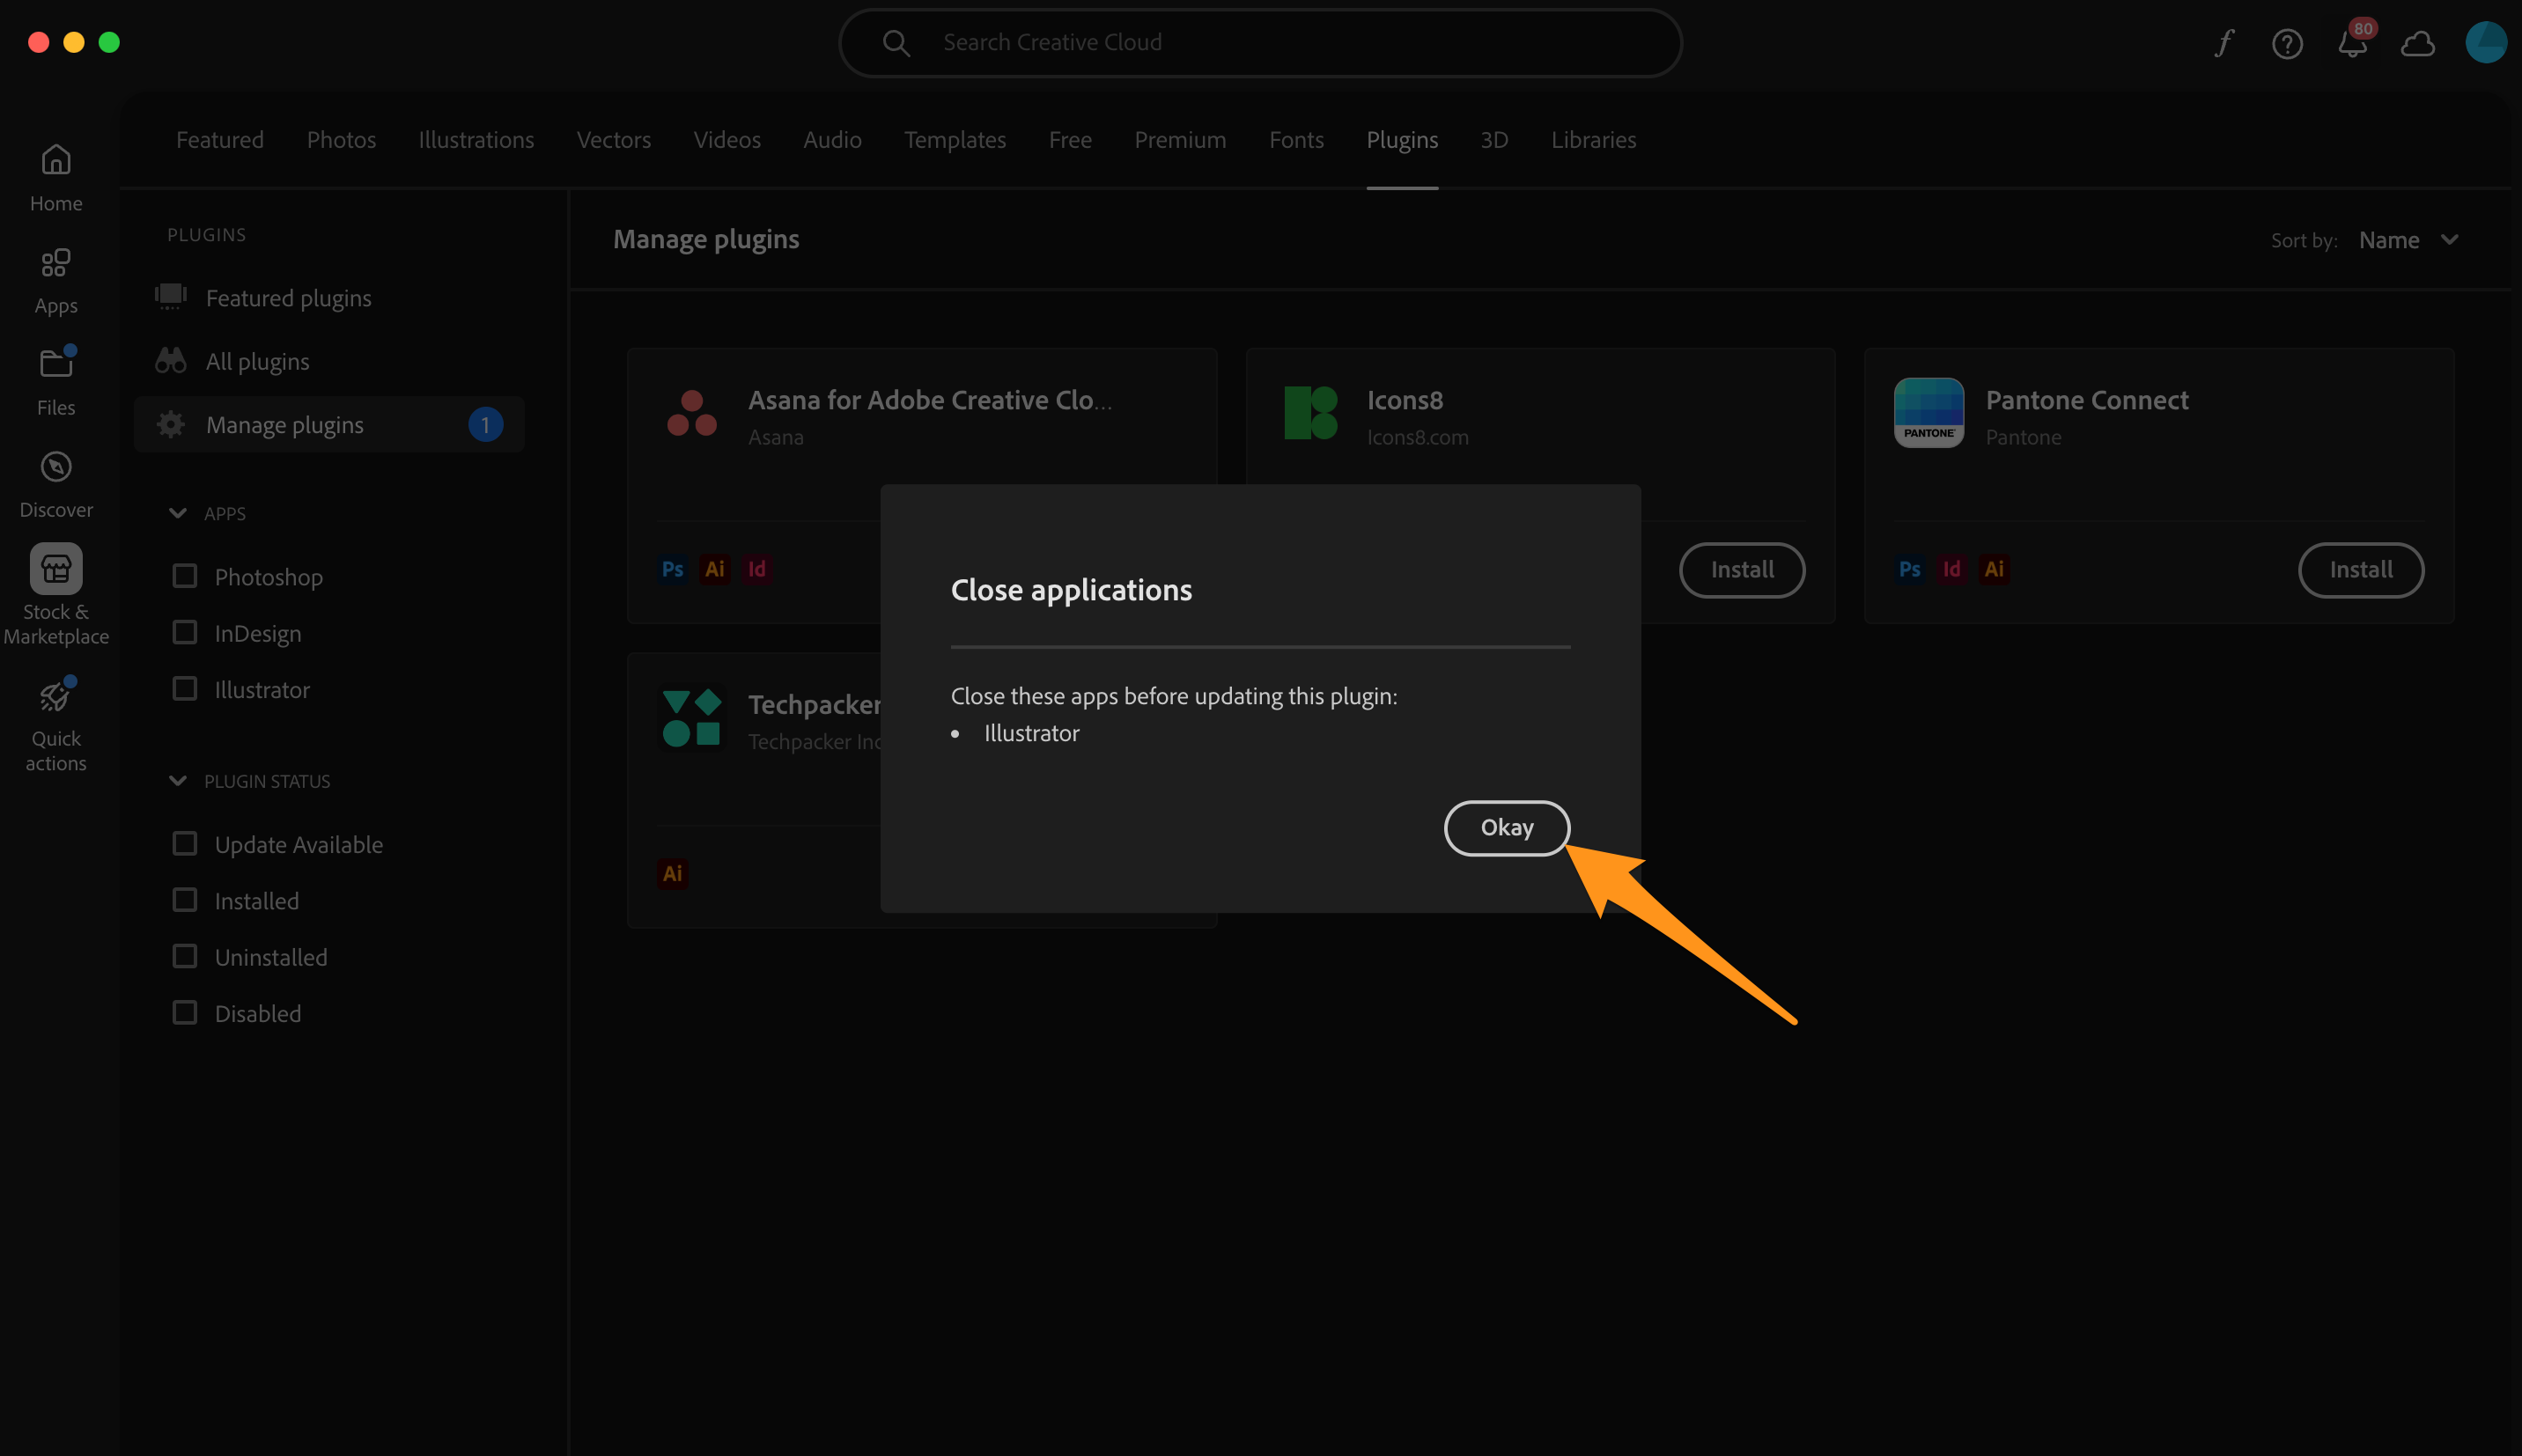Switch to the Premium tab
The height and width of the screenshot is (1456, 2522).
tap(1180, 140)
